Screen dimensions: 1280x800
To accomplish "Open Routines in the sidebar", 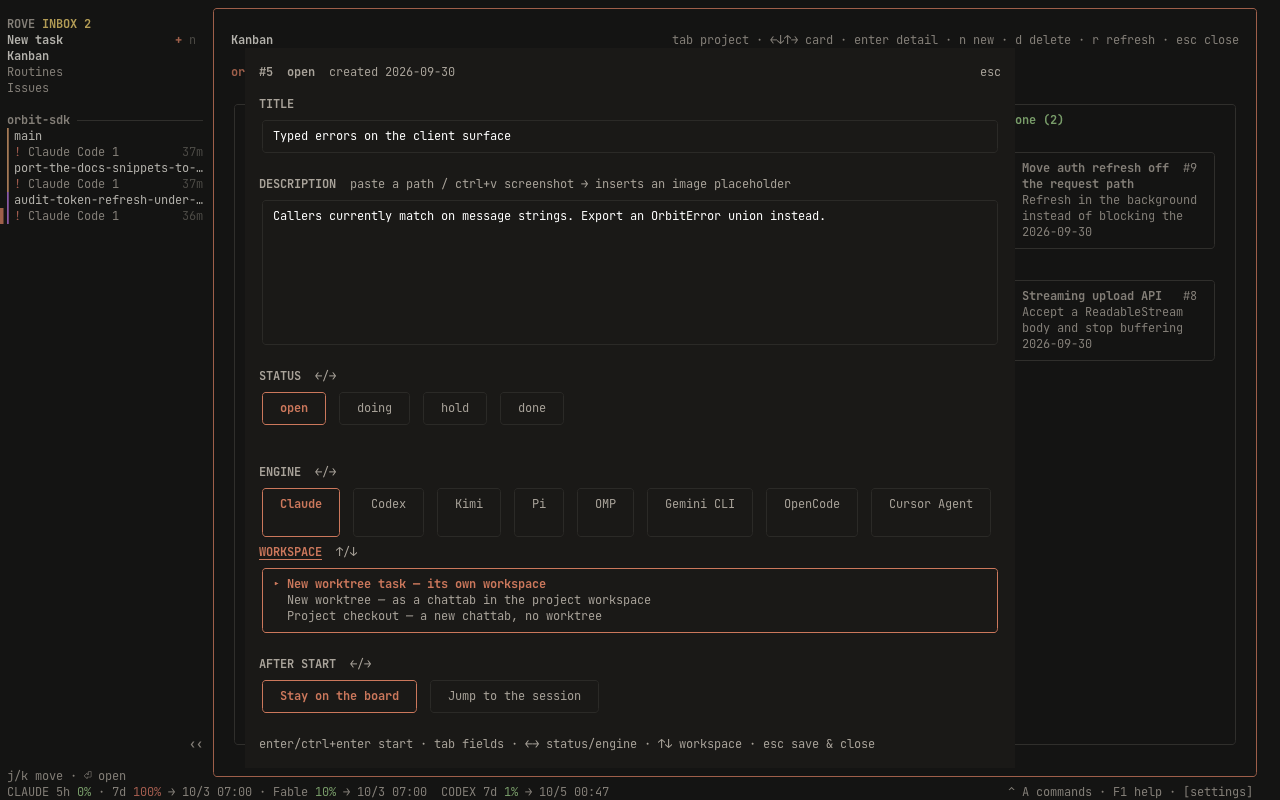I will [35, 72].
